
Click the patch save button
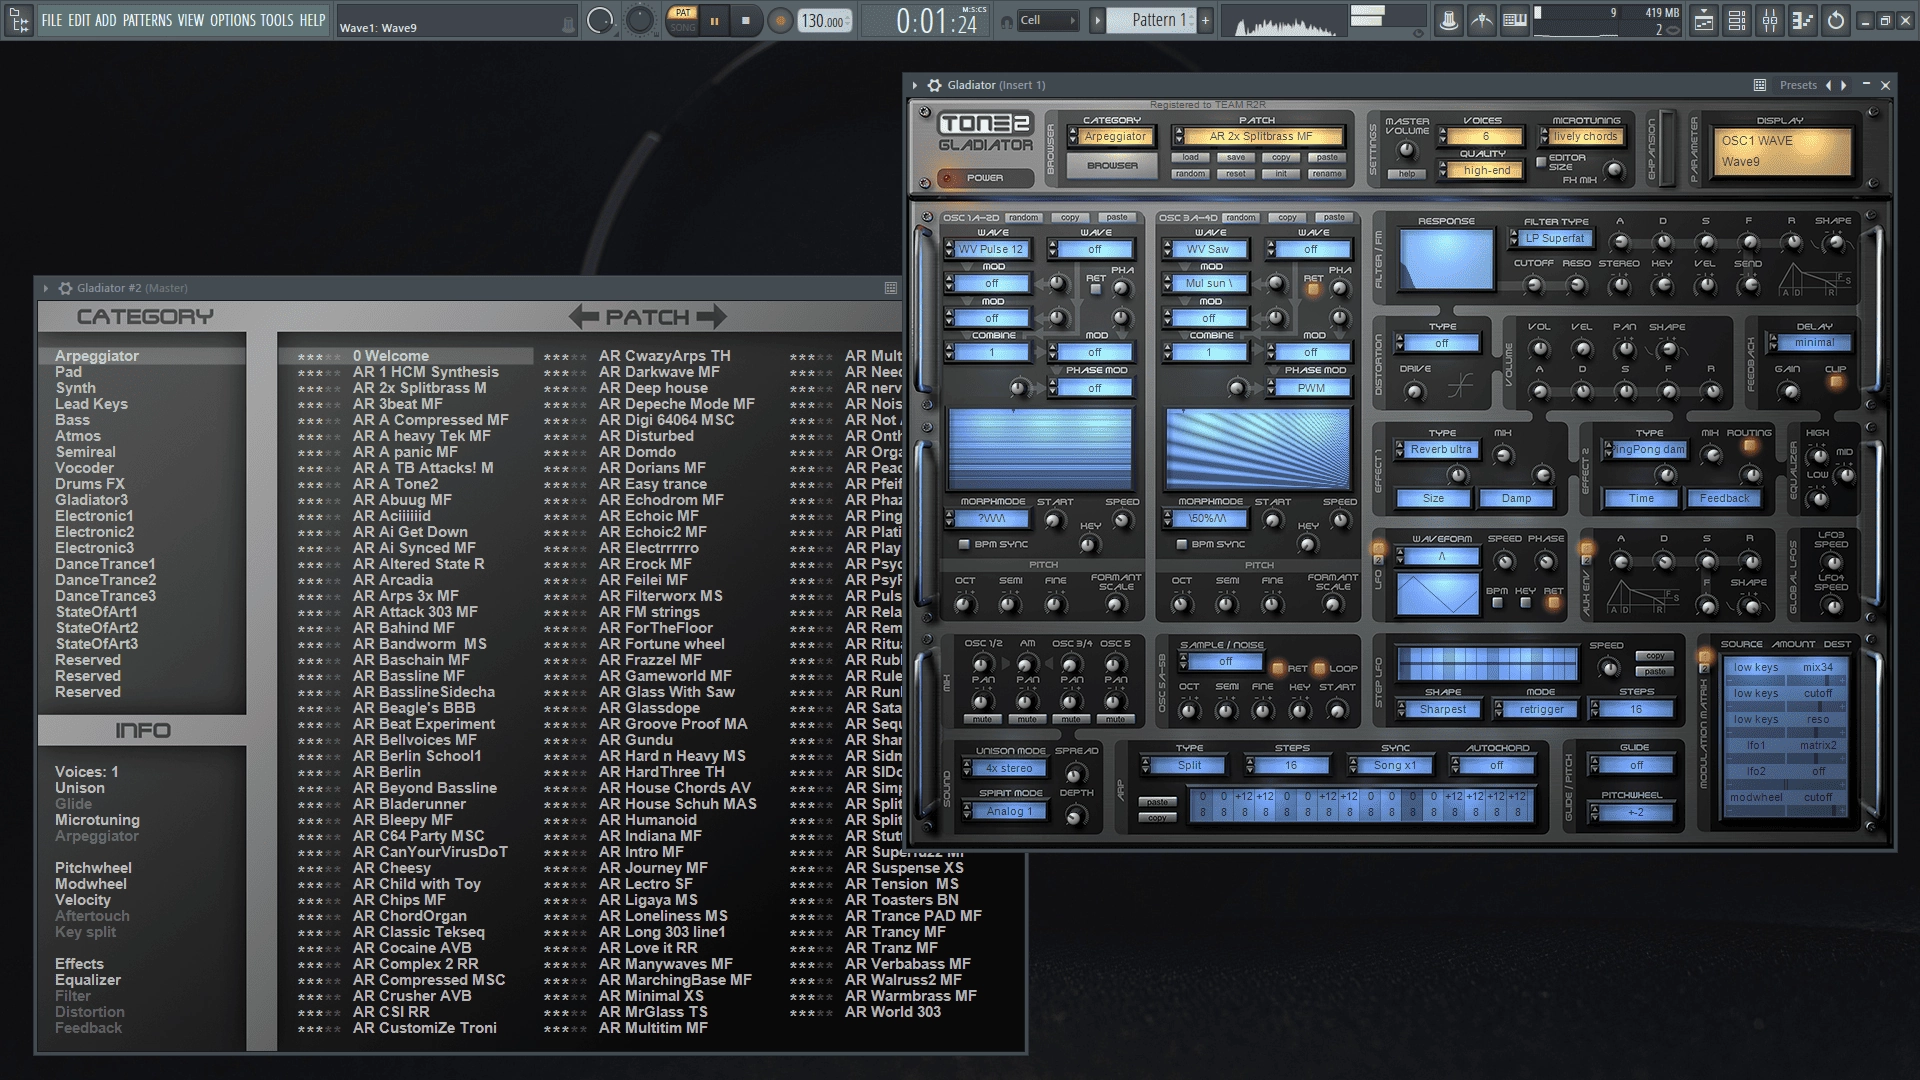point(1236,158)
